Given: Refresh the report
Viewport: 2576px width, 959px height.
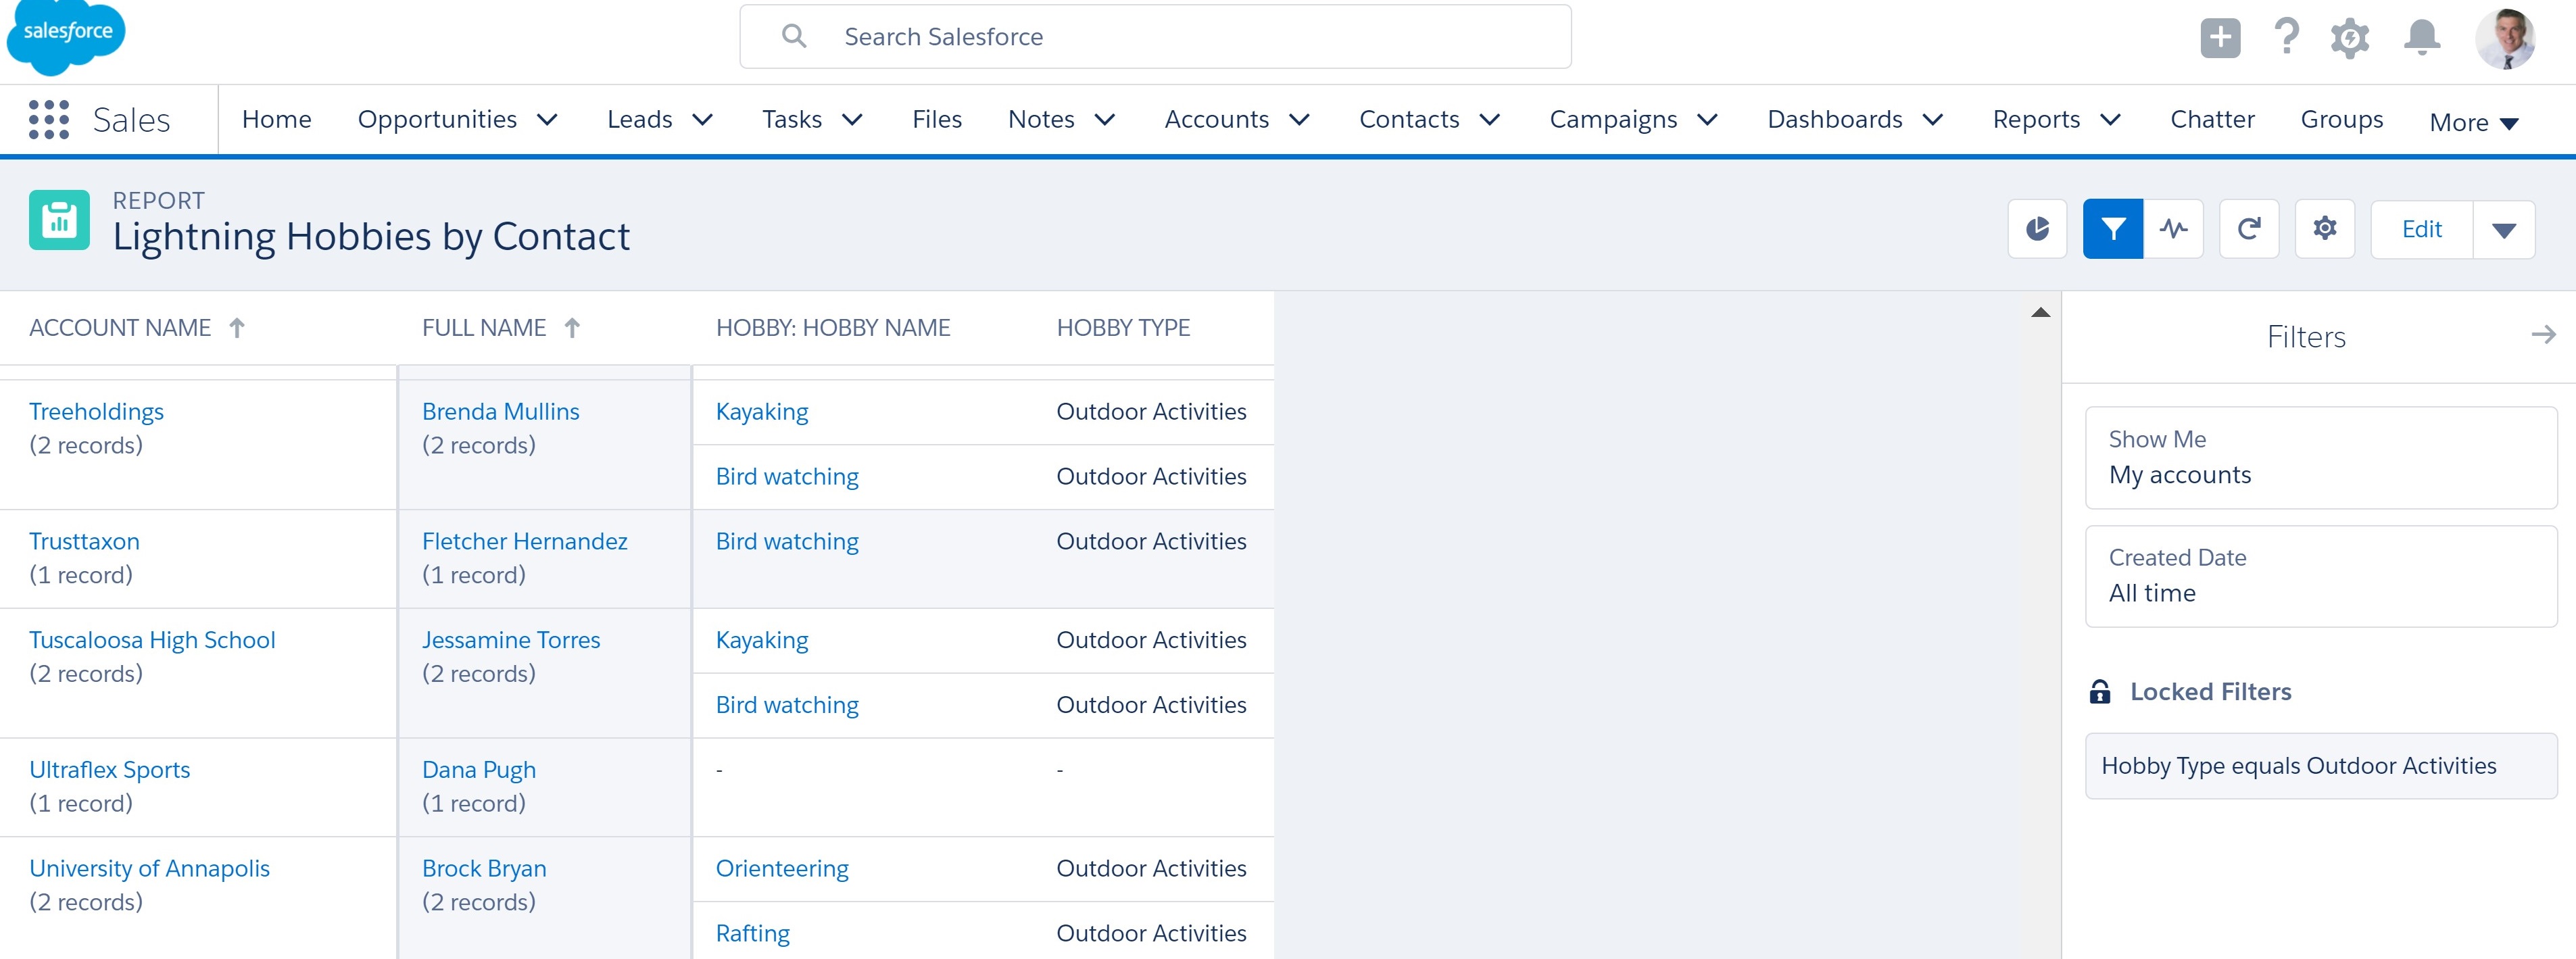Looking at the screenshot, I should coord(2249,229).
